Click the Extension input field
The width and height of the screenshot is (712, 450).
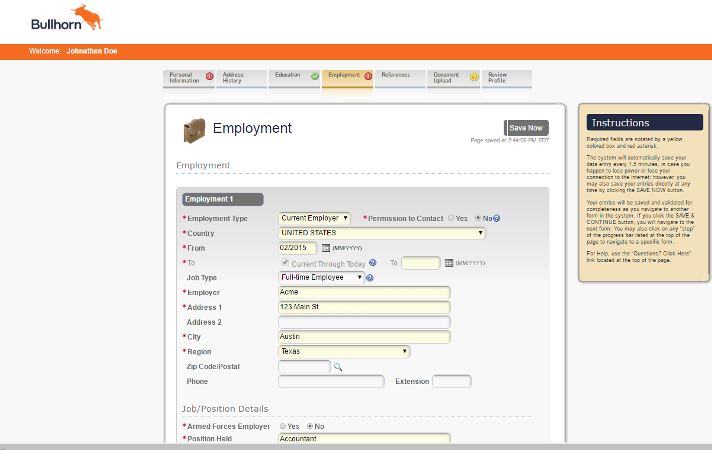tap(452, 381)
